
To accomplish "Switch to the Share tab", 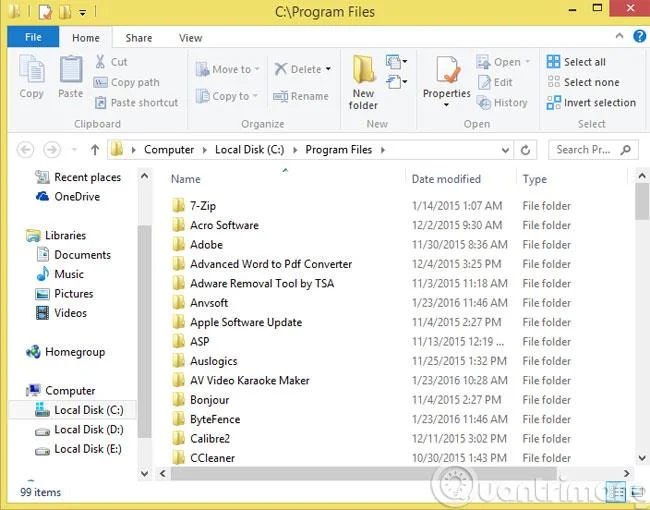I will click(x=138, y=38).
